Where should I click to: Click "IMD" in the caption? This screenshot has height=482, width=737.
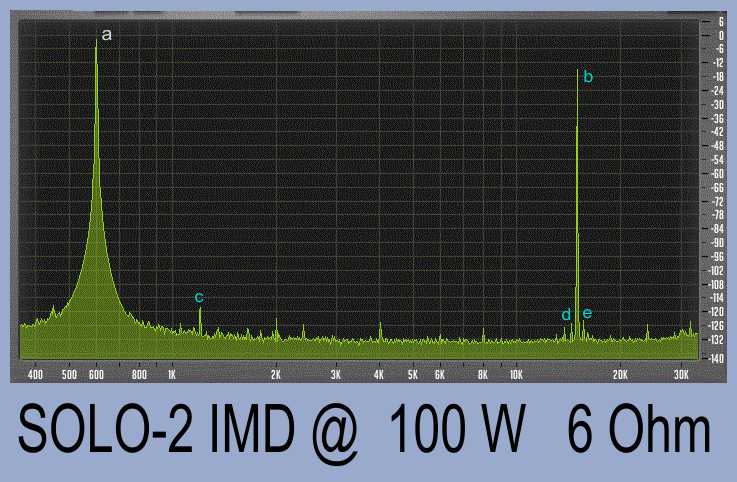click(252, 429)
